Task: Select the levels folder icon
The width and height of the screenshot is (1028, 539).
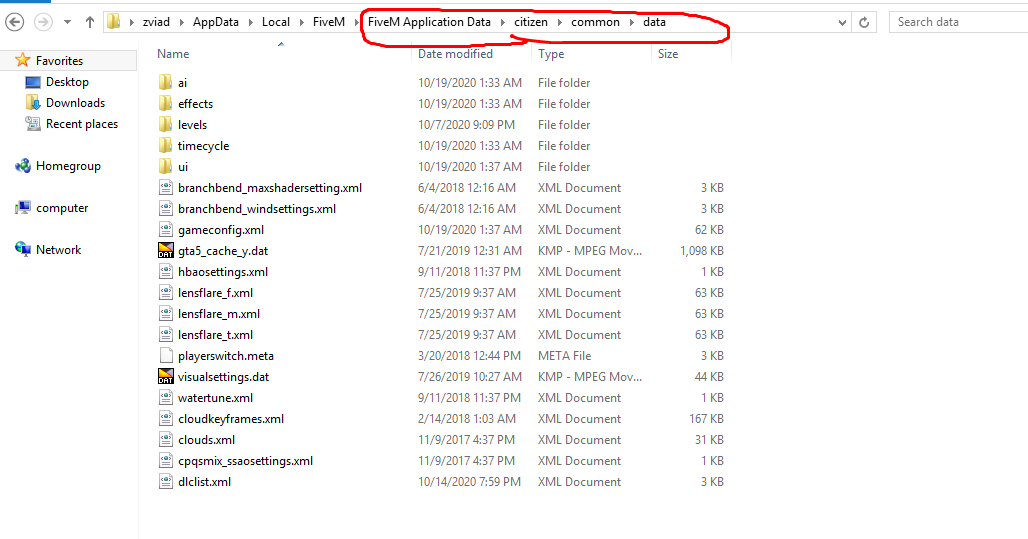Action: (x=166, y=125)
